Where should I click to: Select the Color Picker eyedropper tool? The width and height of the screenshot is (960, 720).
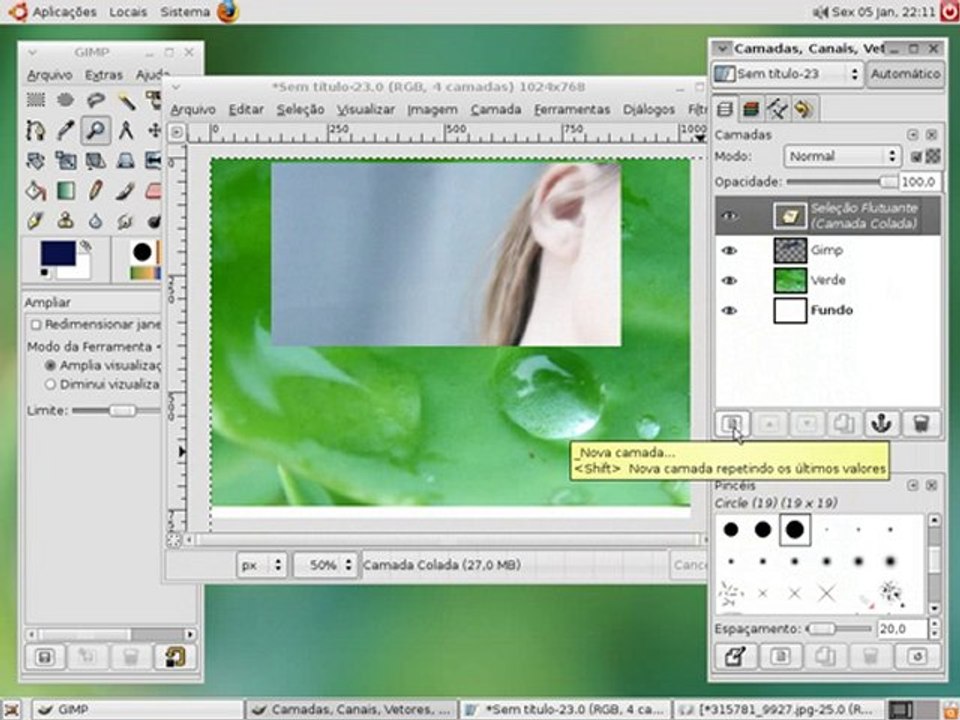pyautogui.click(x=66, y=130)
